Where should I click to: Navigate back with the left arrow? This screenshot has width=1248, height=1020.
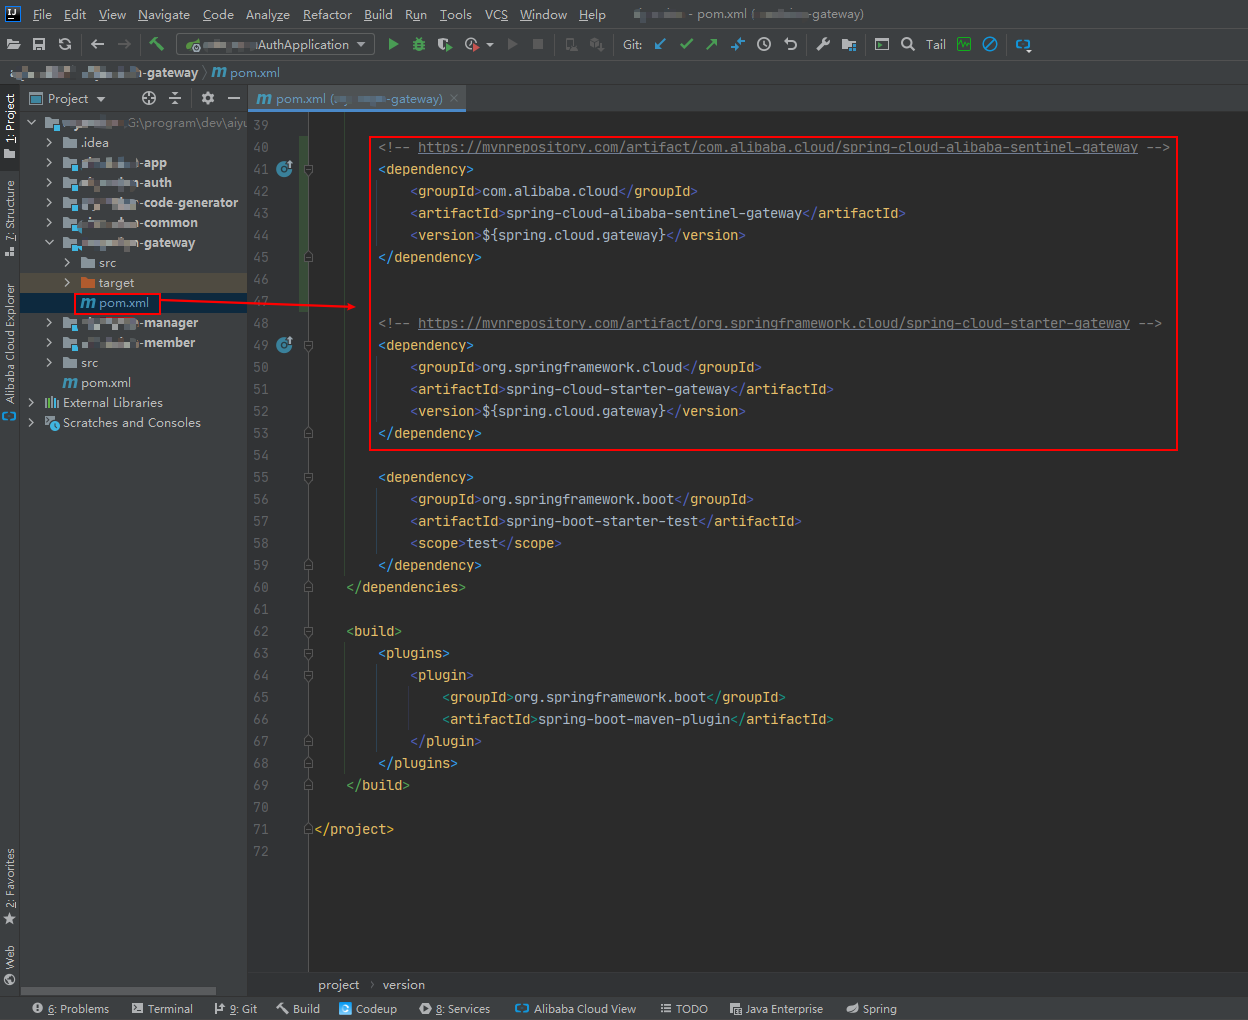coord(97,44)
